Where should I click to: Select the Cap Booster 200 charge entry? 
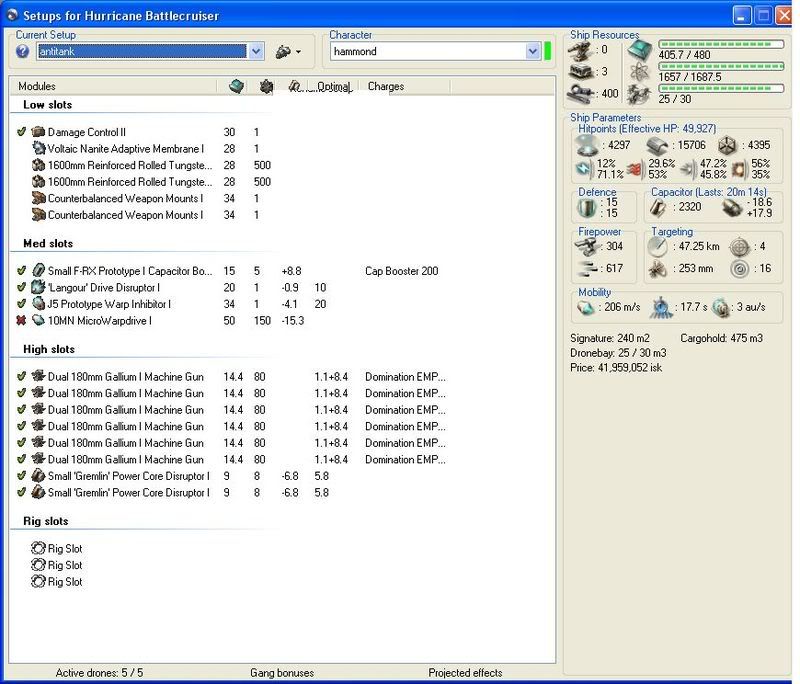[x=402, y=271]
